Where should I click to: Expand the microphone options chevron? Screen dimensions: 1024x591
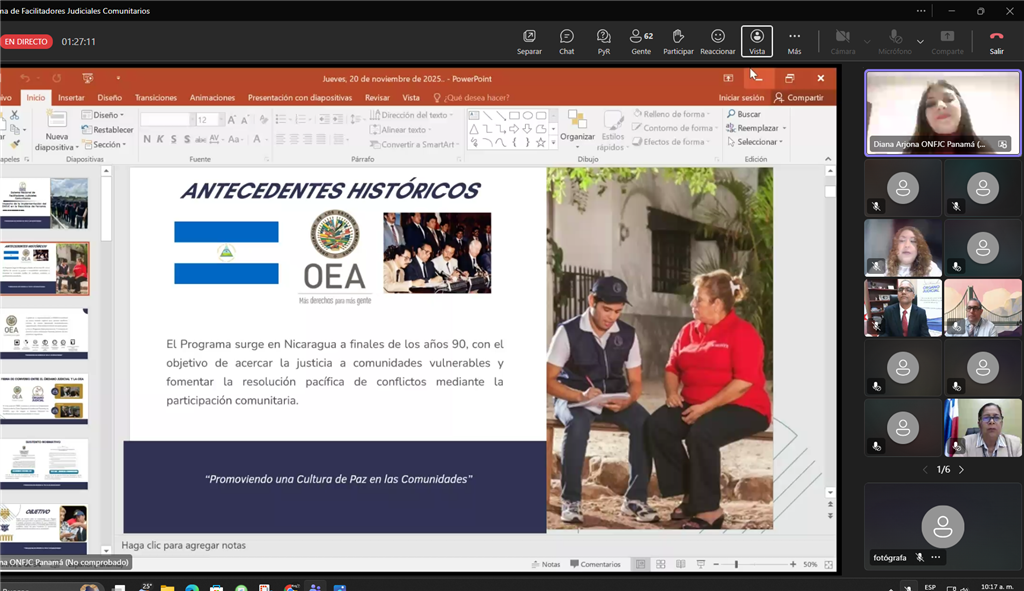(x=920, y=41)
